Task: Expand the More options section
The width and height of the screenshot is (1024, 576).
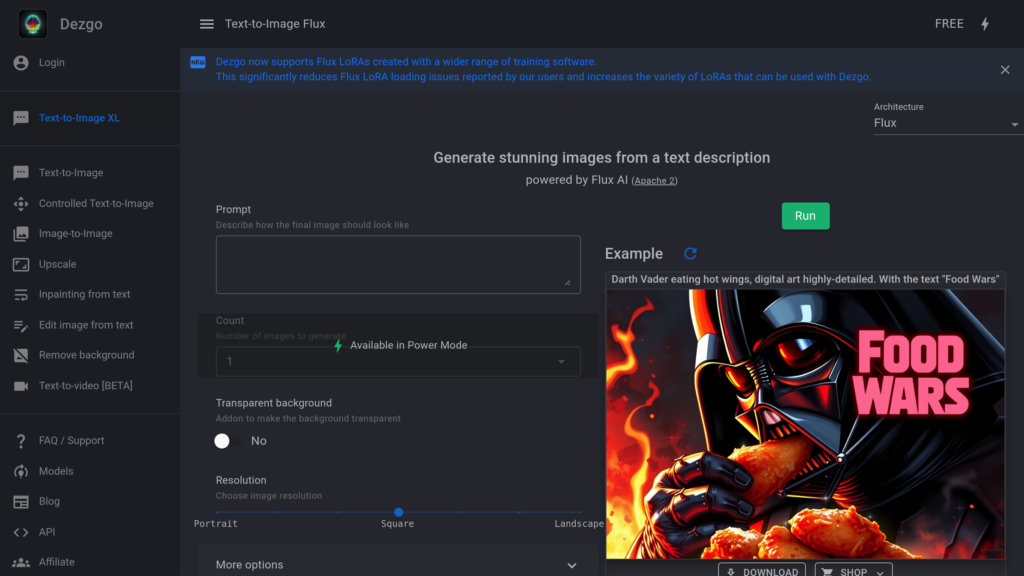Action: (398, 565)
